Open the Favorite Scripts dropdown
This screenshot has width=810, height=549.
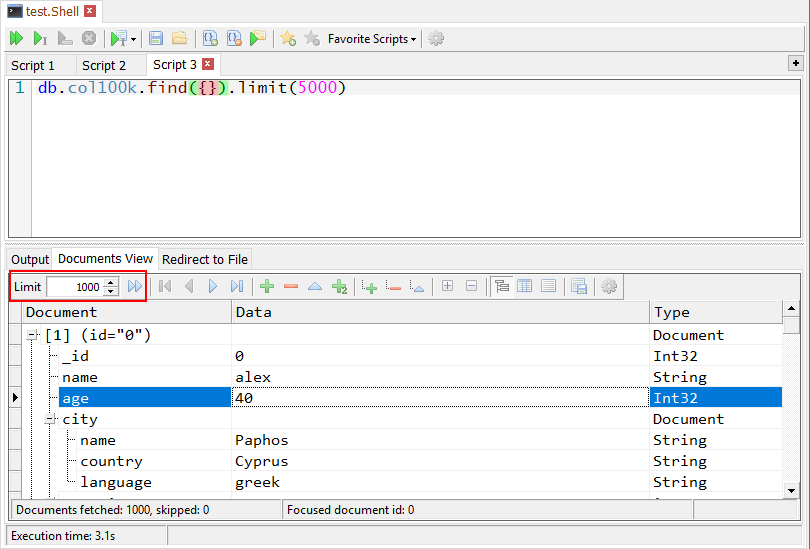pyautogui.click(x=372, y=39)
